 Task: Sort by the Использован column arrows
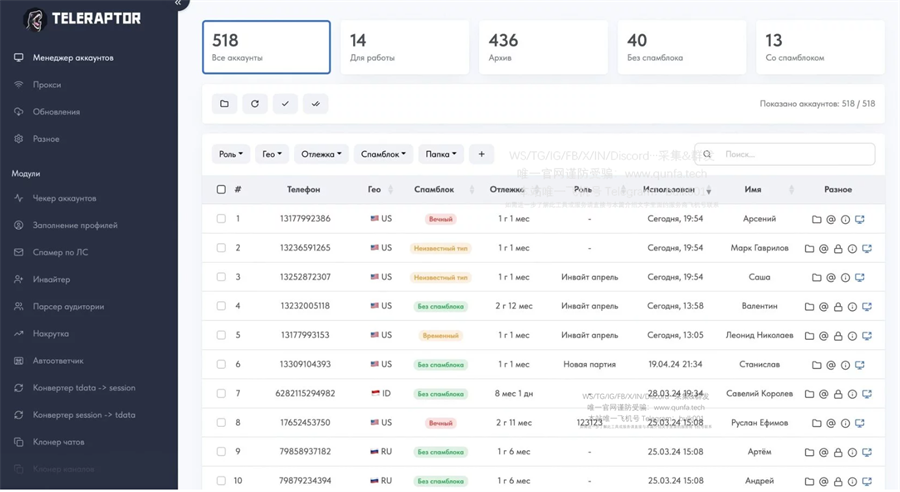click(x=709, y=189)
